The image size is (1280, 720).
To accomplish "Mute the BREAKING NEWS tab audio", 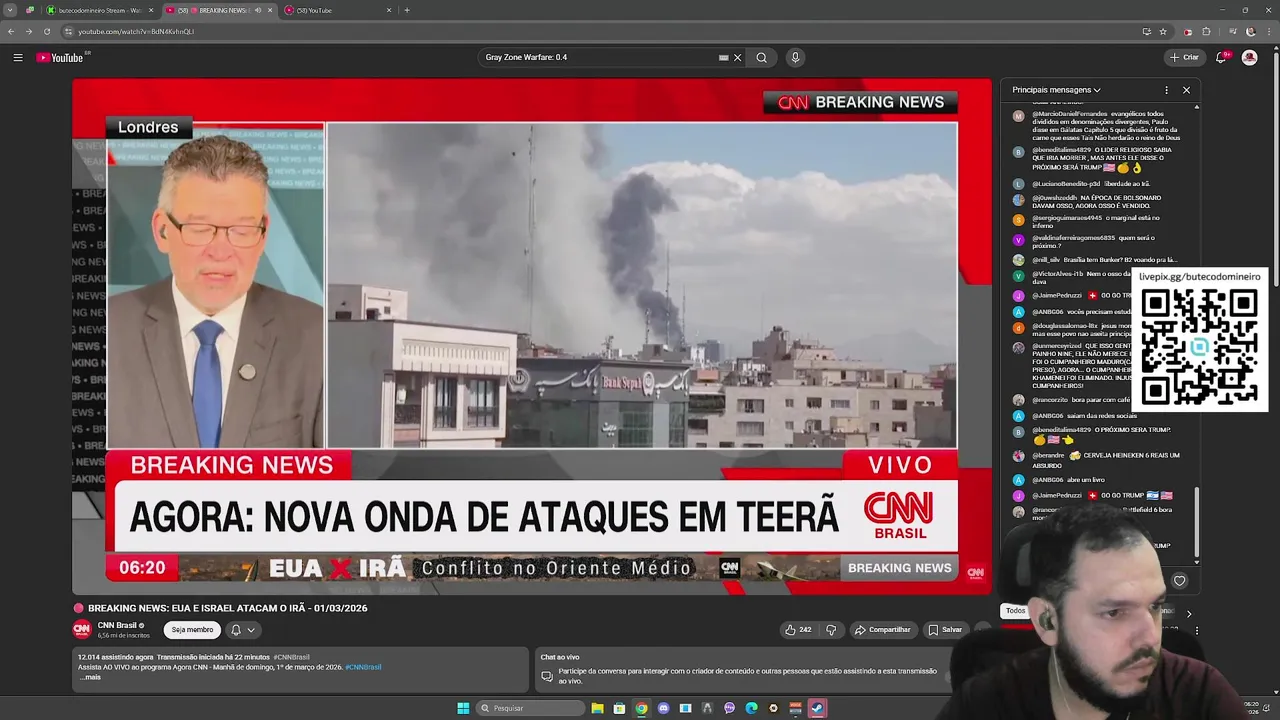I will coord(258,10).
